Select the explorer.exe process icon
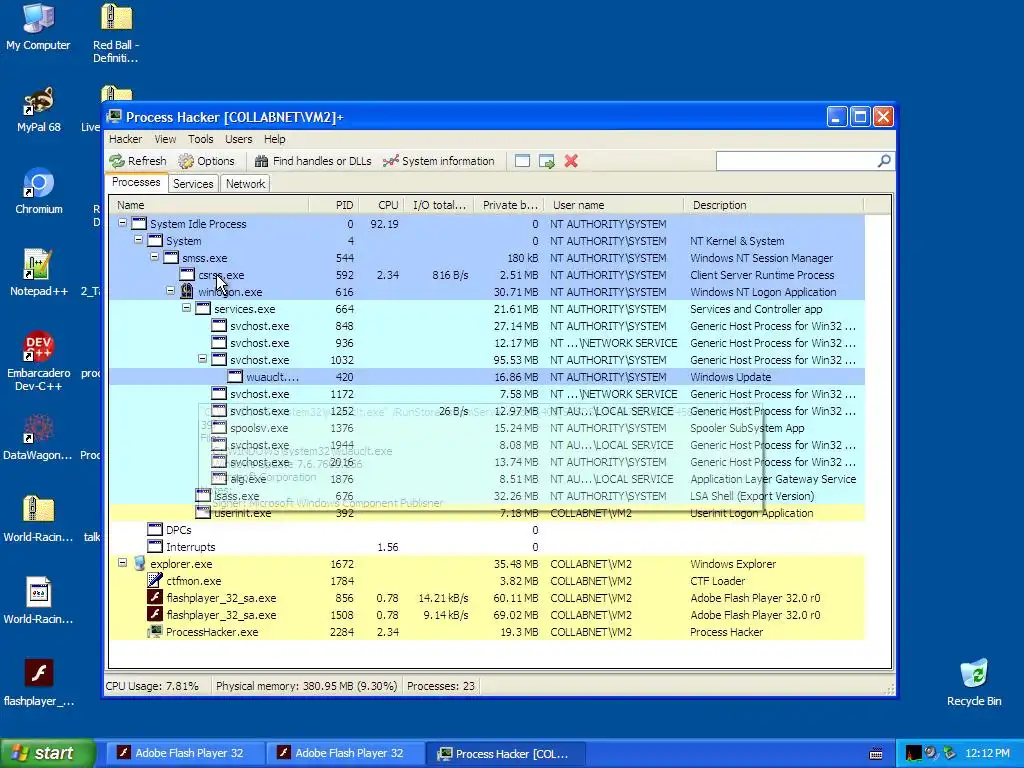 click(x=139, y=564)
